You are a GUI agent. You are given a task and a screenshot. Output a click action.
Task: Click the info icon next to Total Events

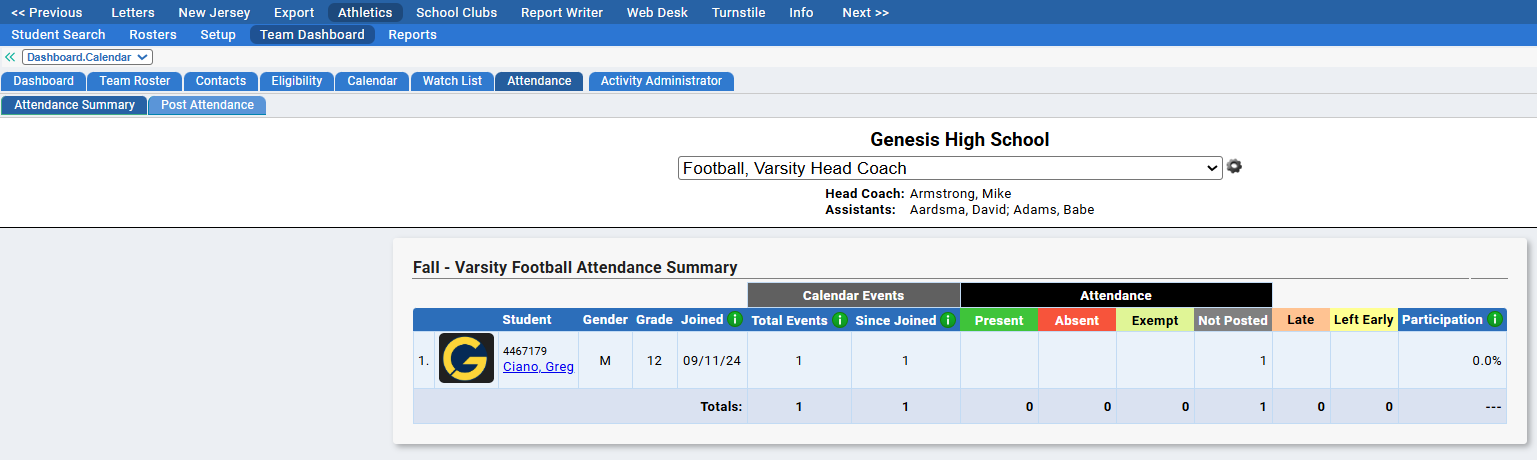point(840,320)
